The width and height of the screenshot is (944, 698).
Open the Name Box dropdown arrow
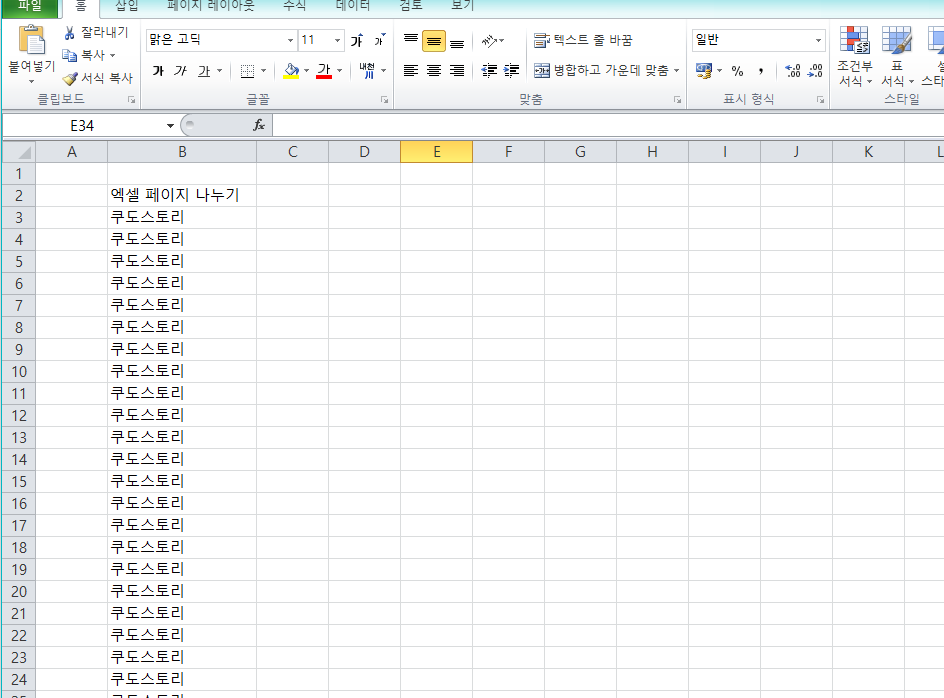(170, 126)
